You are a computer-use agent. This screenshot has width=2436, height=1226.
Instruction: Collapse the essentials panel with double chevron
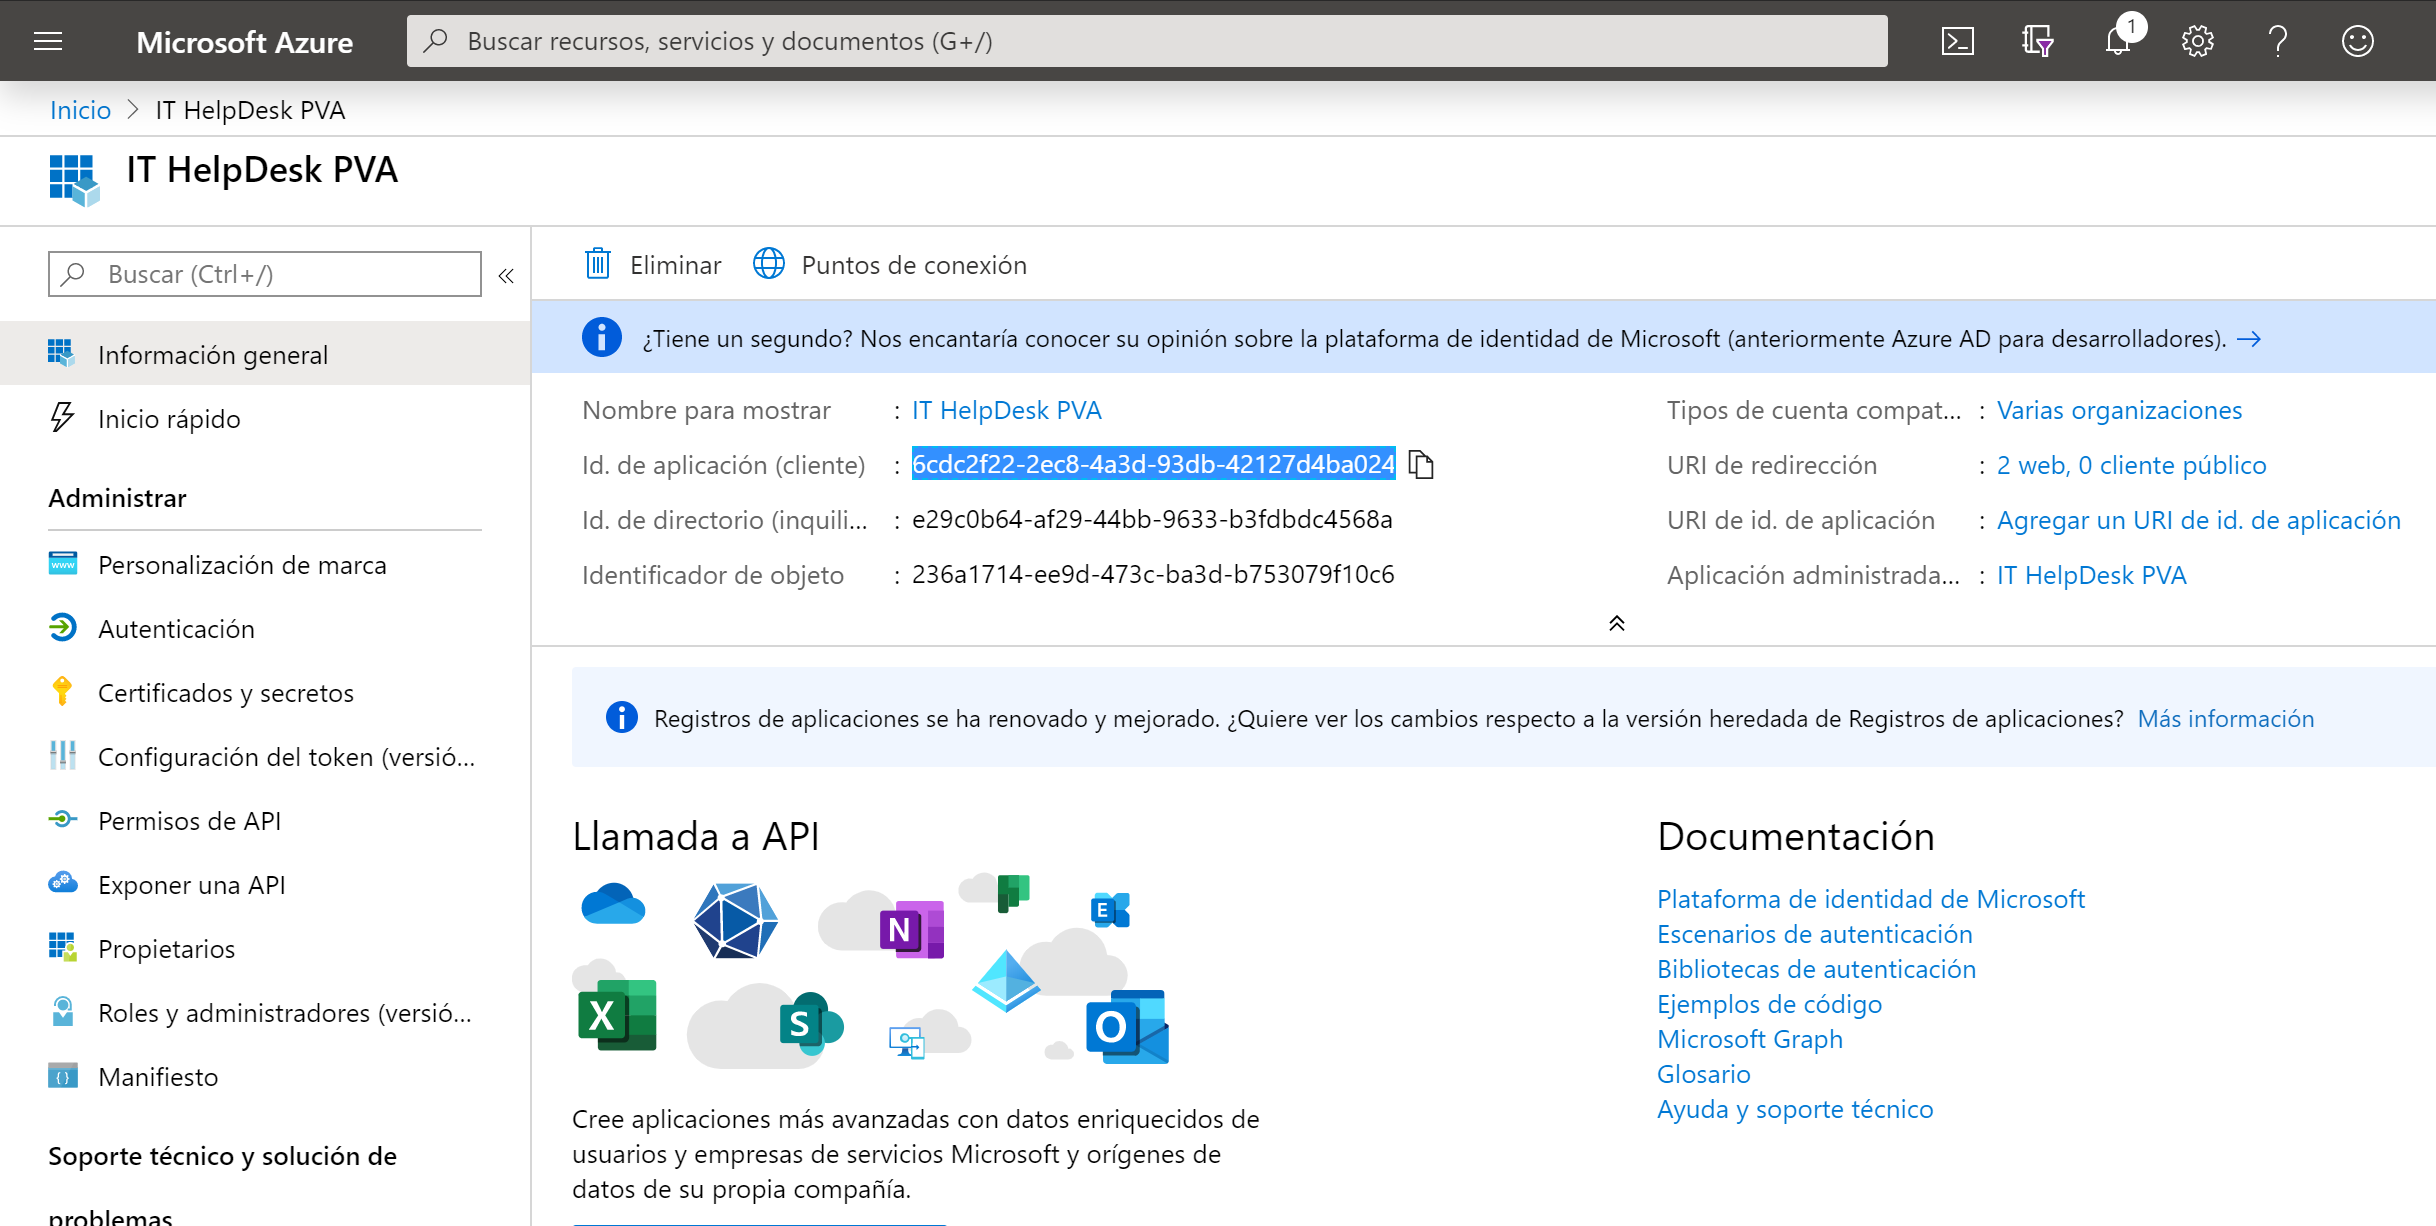tap(1616, 623)
